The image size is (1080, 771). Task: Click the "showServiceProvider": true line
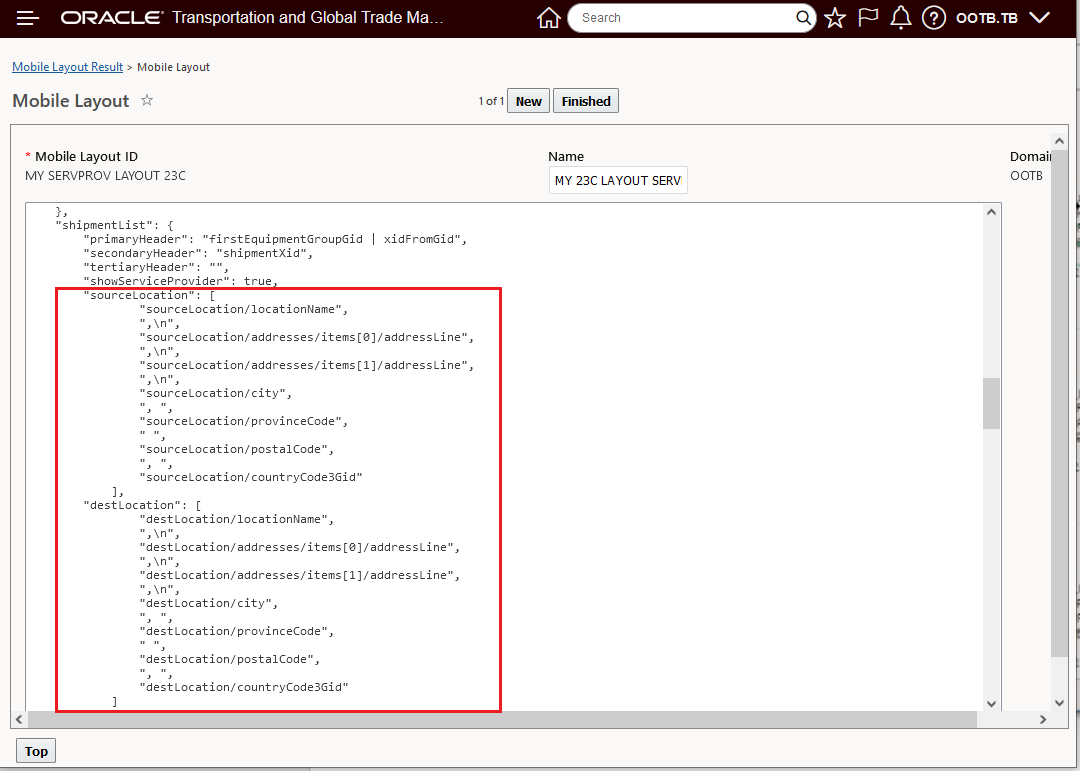(180, 281)
